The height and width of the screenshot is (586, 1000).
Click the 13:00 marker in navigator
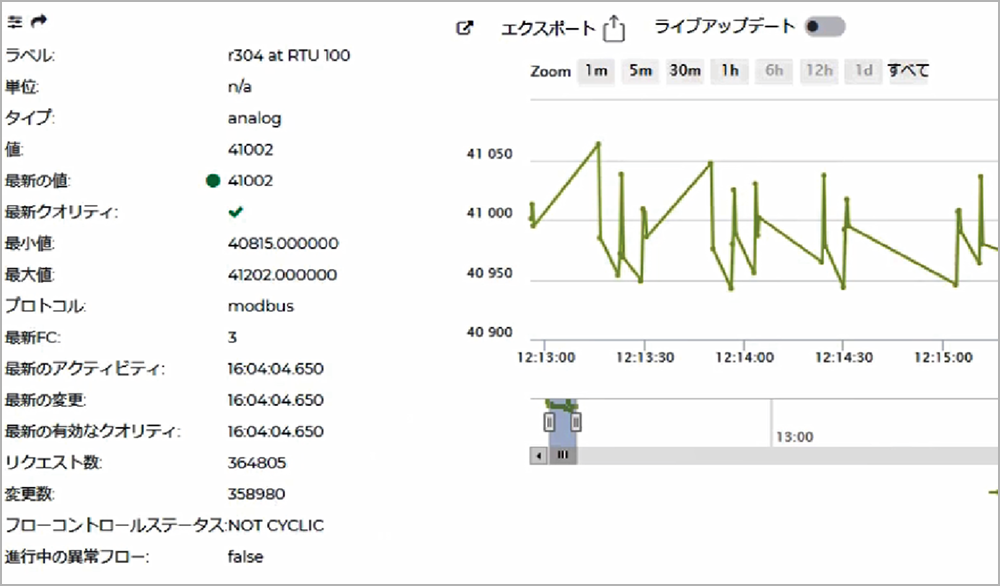tap(795, 437)
